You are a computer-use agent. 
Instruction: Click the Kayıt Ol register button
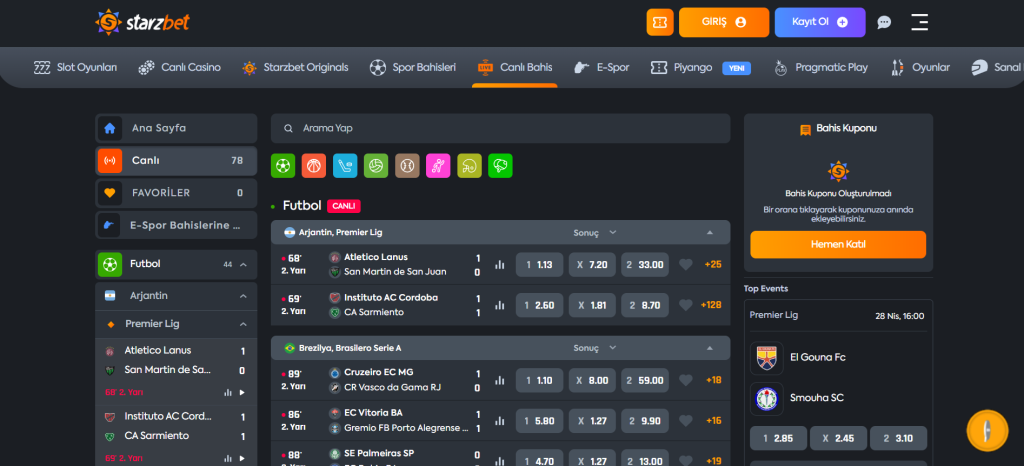(x=820, y=22)
